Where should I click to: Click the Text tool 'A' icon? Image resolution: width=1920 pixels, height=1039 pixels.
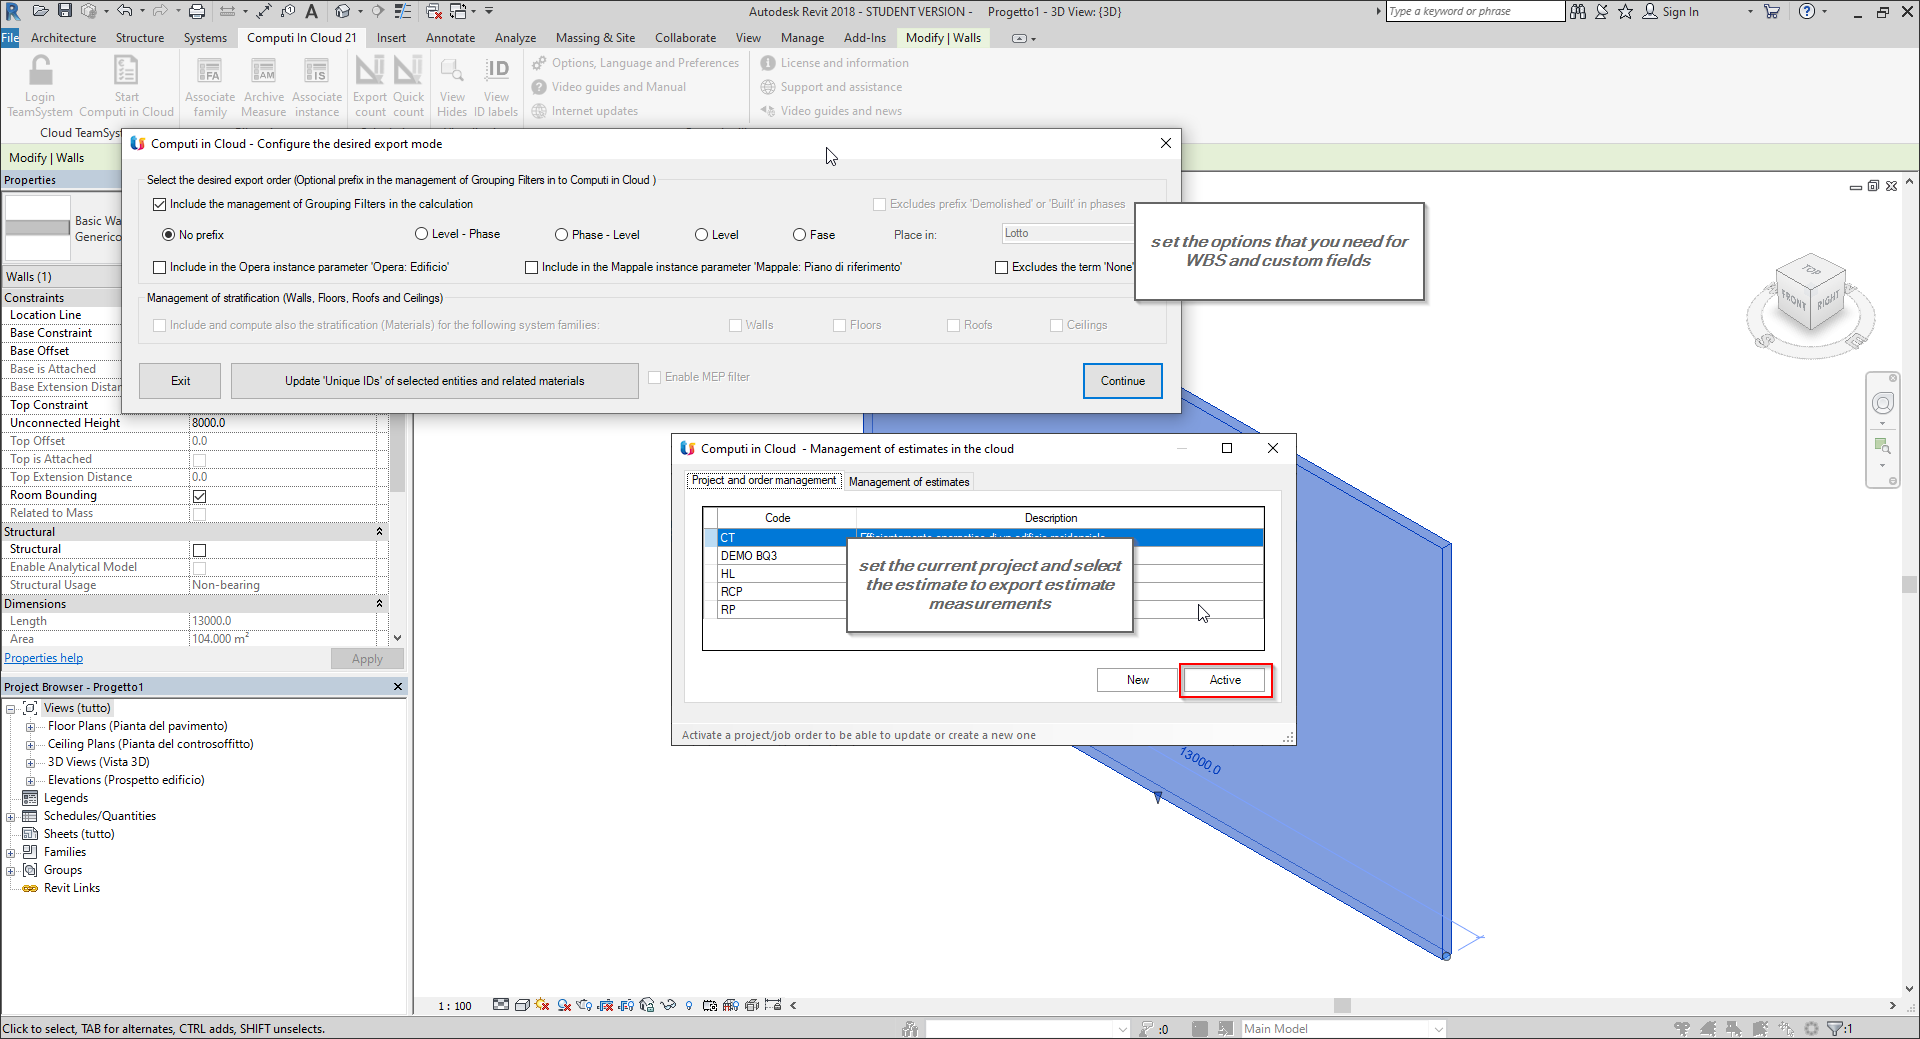pyautogui.click(x=311, y=11)
